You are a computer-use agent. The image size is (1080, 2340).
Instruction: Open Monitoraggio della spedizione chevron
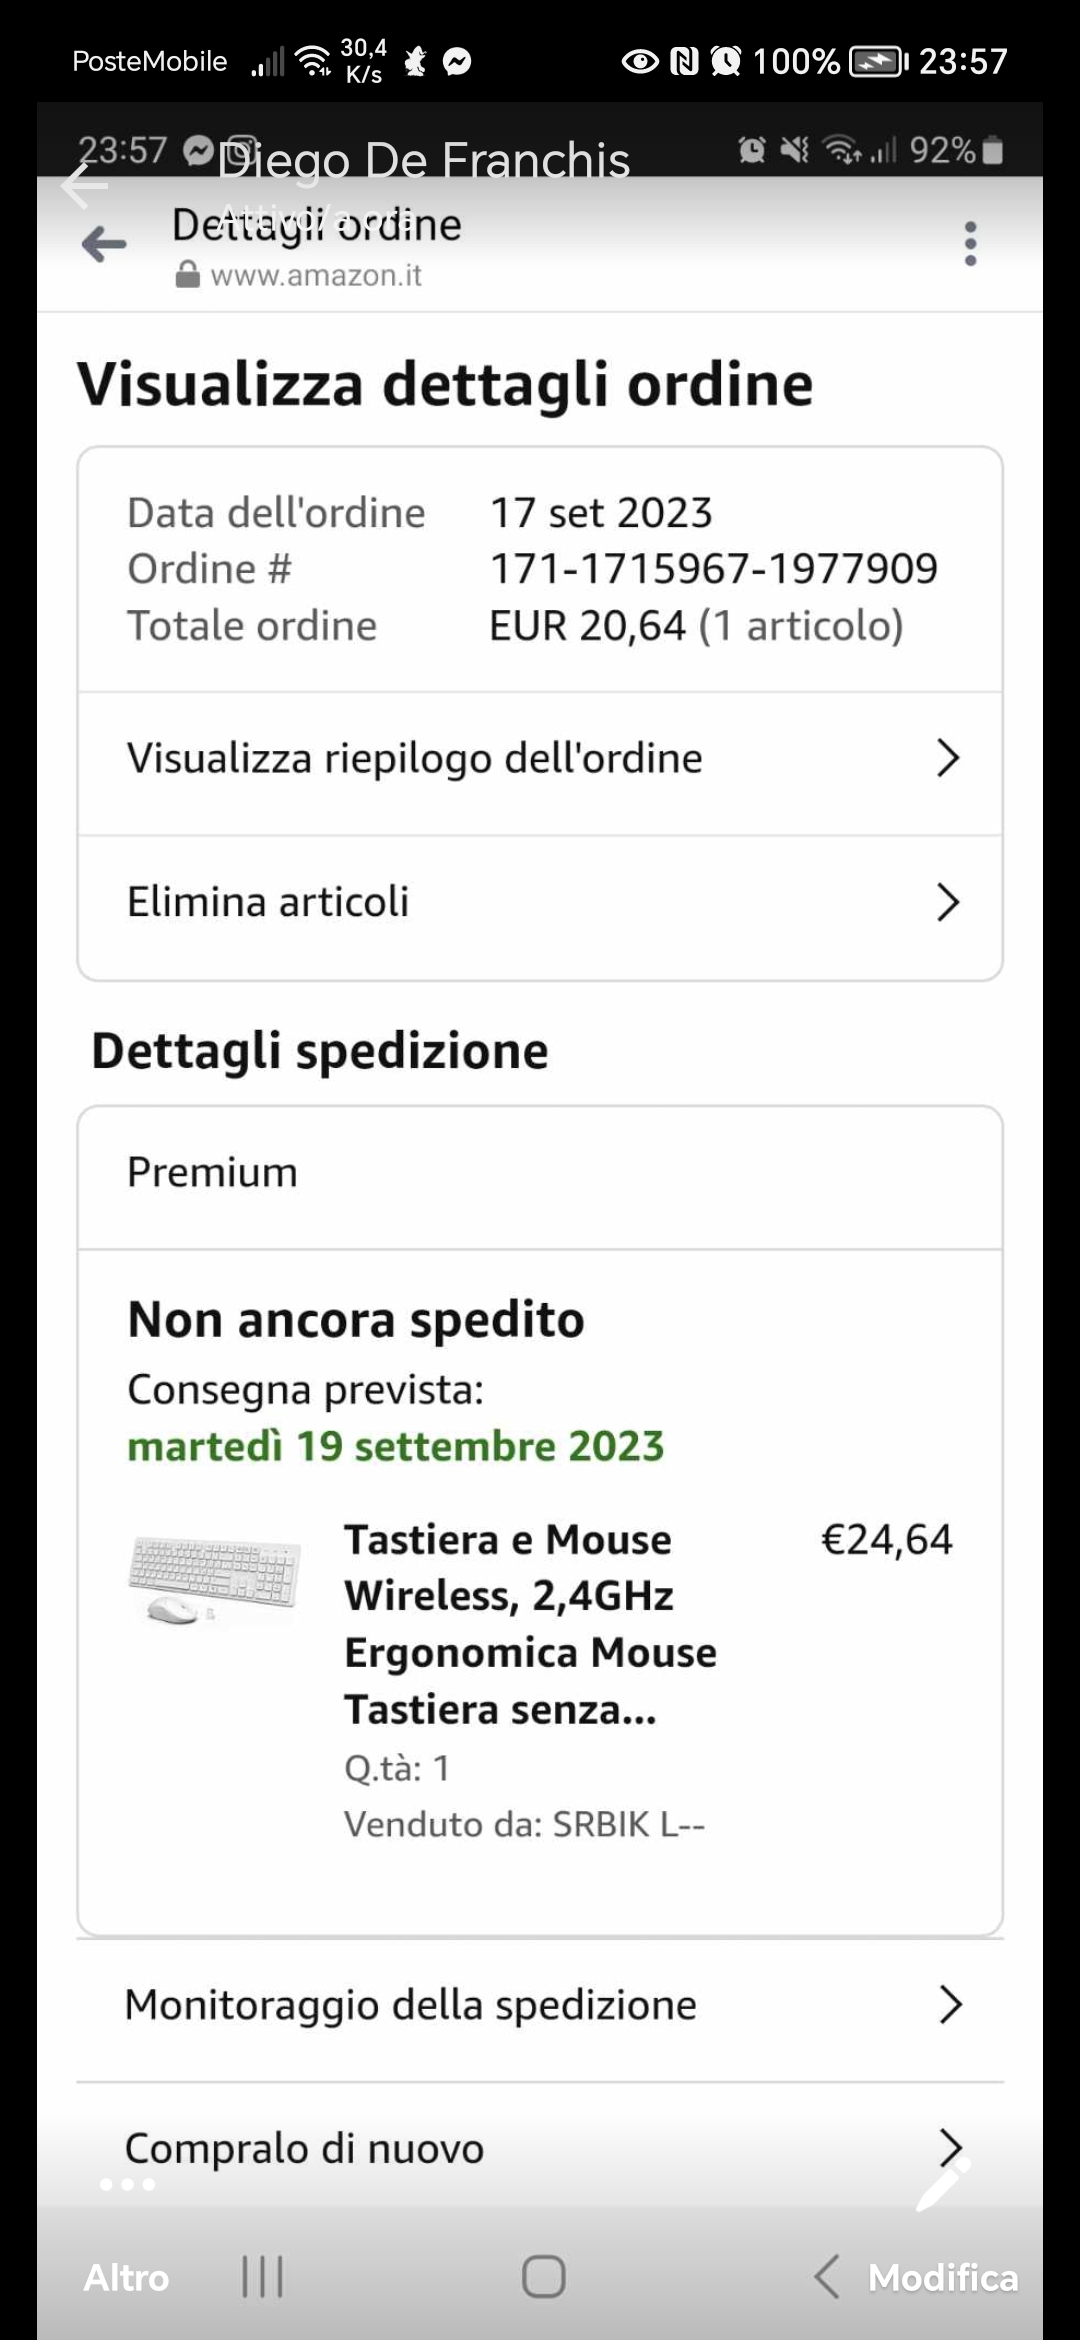tap(950, 2004)
